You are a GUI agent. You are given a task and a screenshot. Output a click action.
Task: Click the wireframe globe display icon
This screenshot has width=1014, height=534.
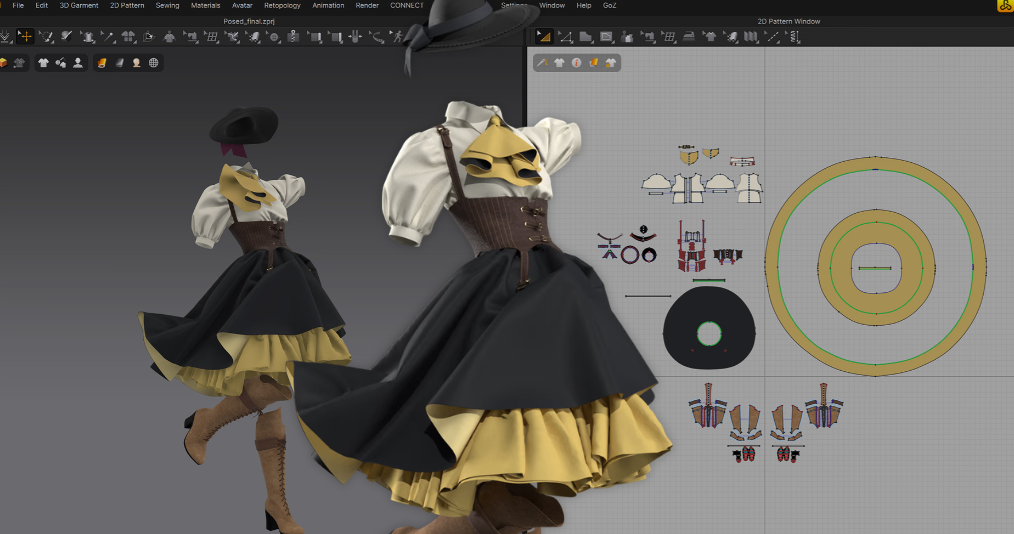click(153, 62)
